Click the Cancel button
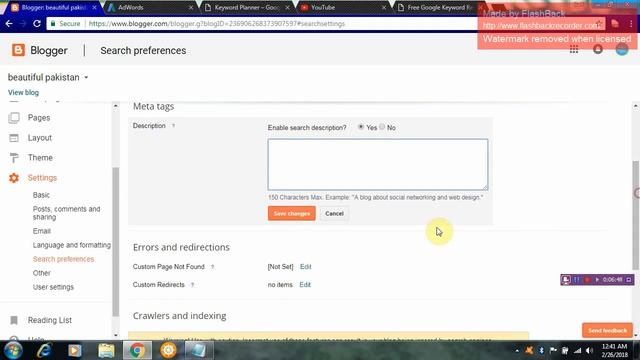Screen dimensions: 640x360 tap(334, 213)
